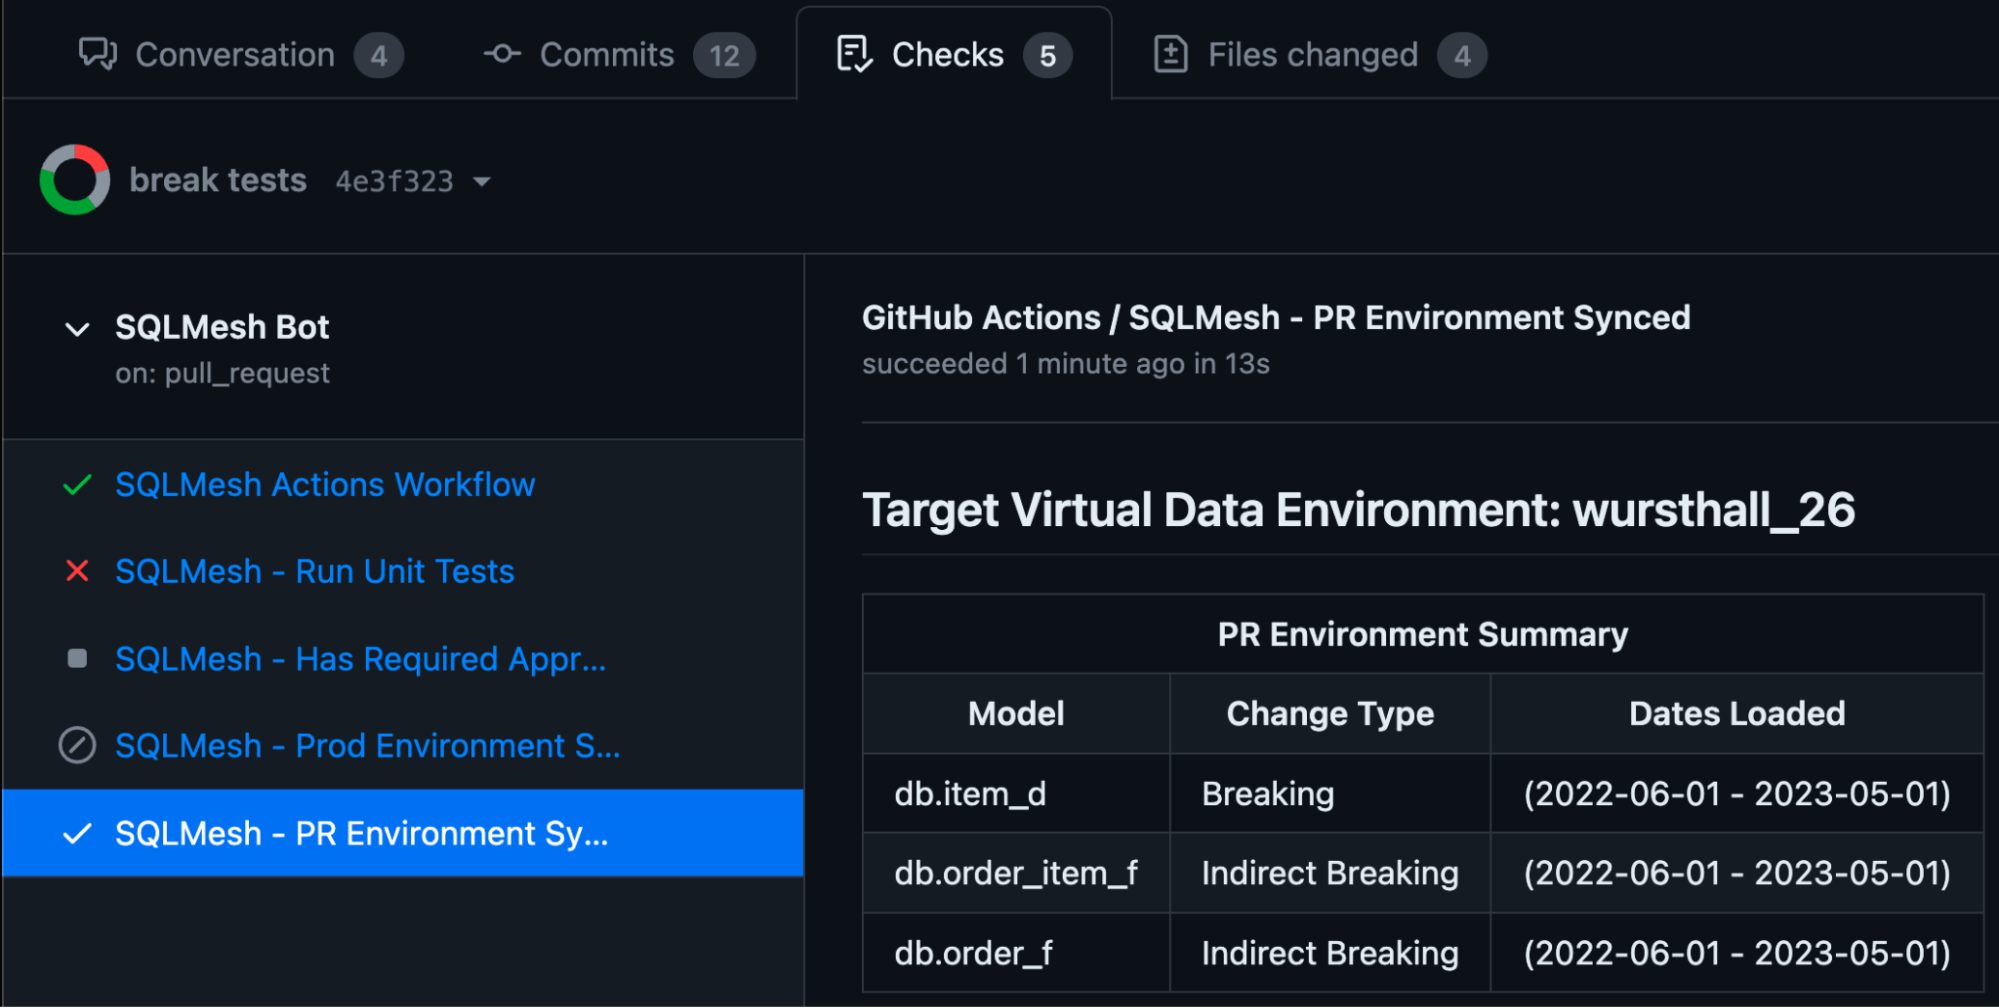This screenshot has width=1999, height=1008.
Task: Click the PR Environment Summary table header
Action: coord(1423,635)
